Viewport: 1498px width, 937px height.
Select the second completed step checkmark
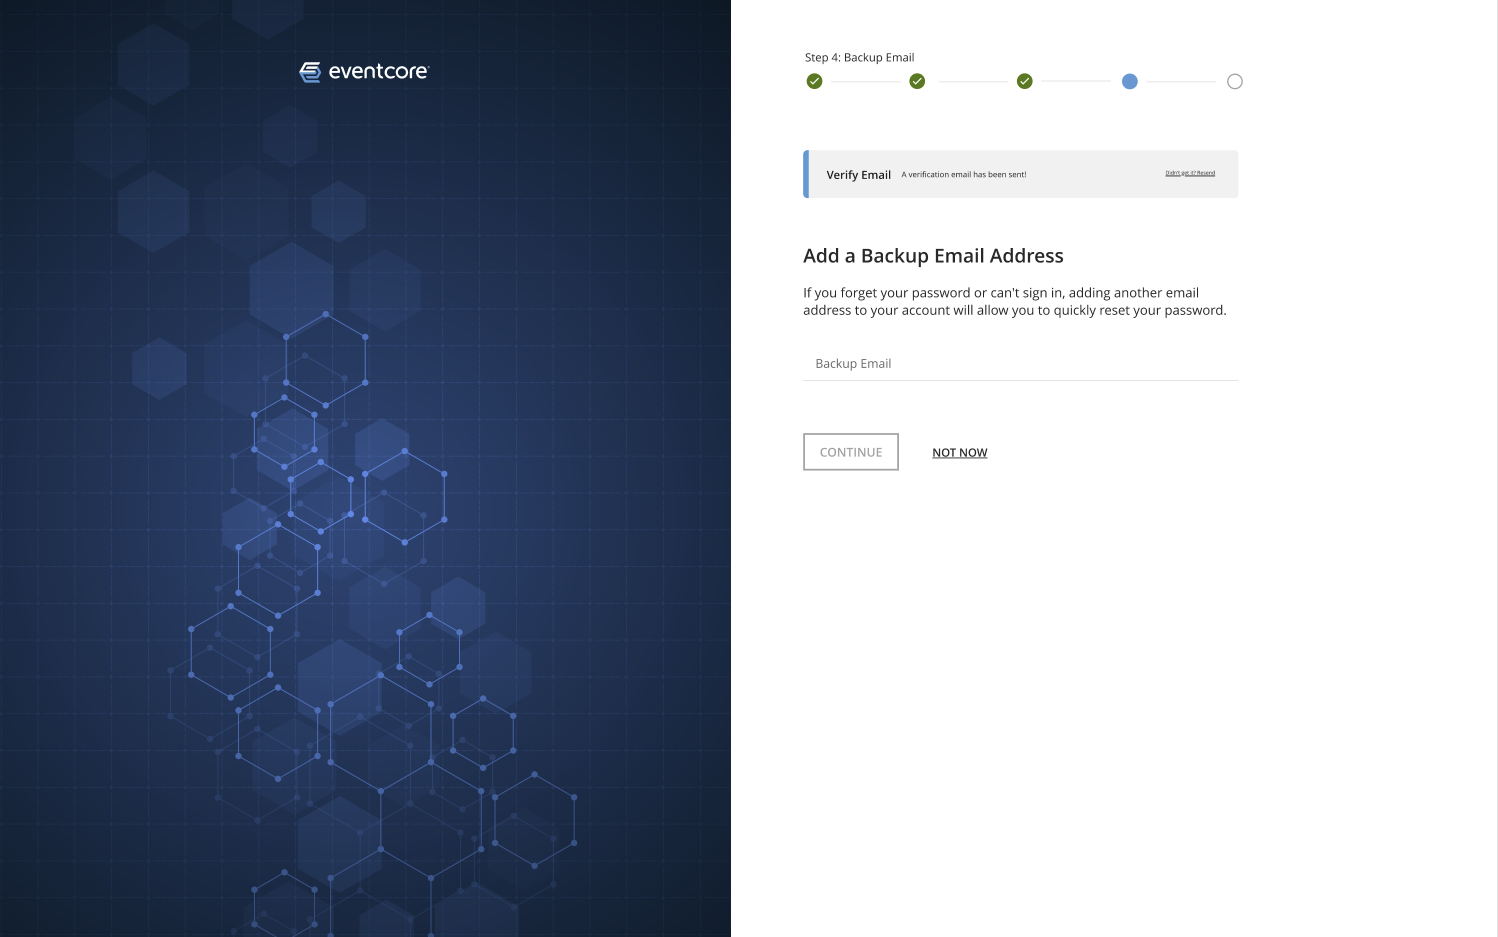(x=917, y=81)
